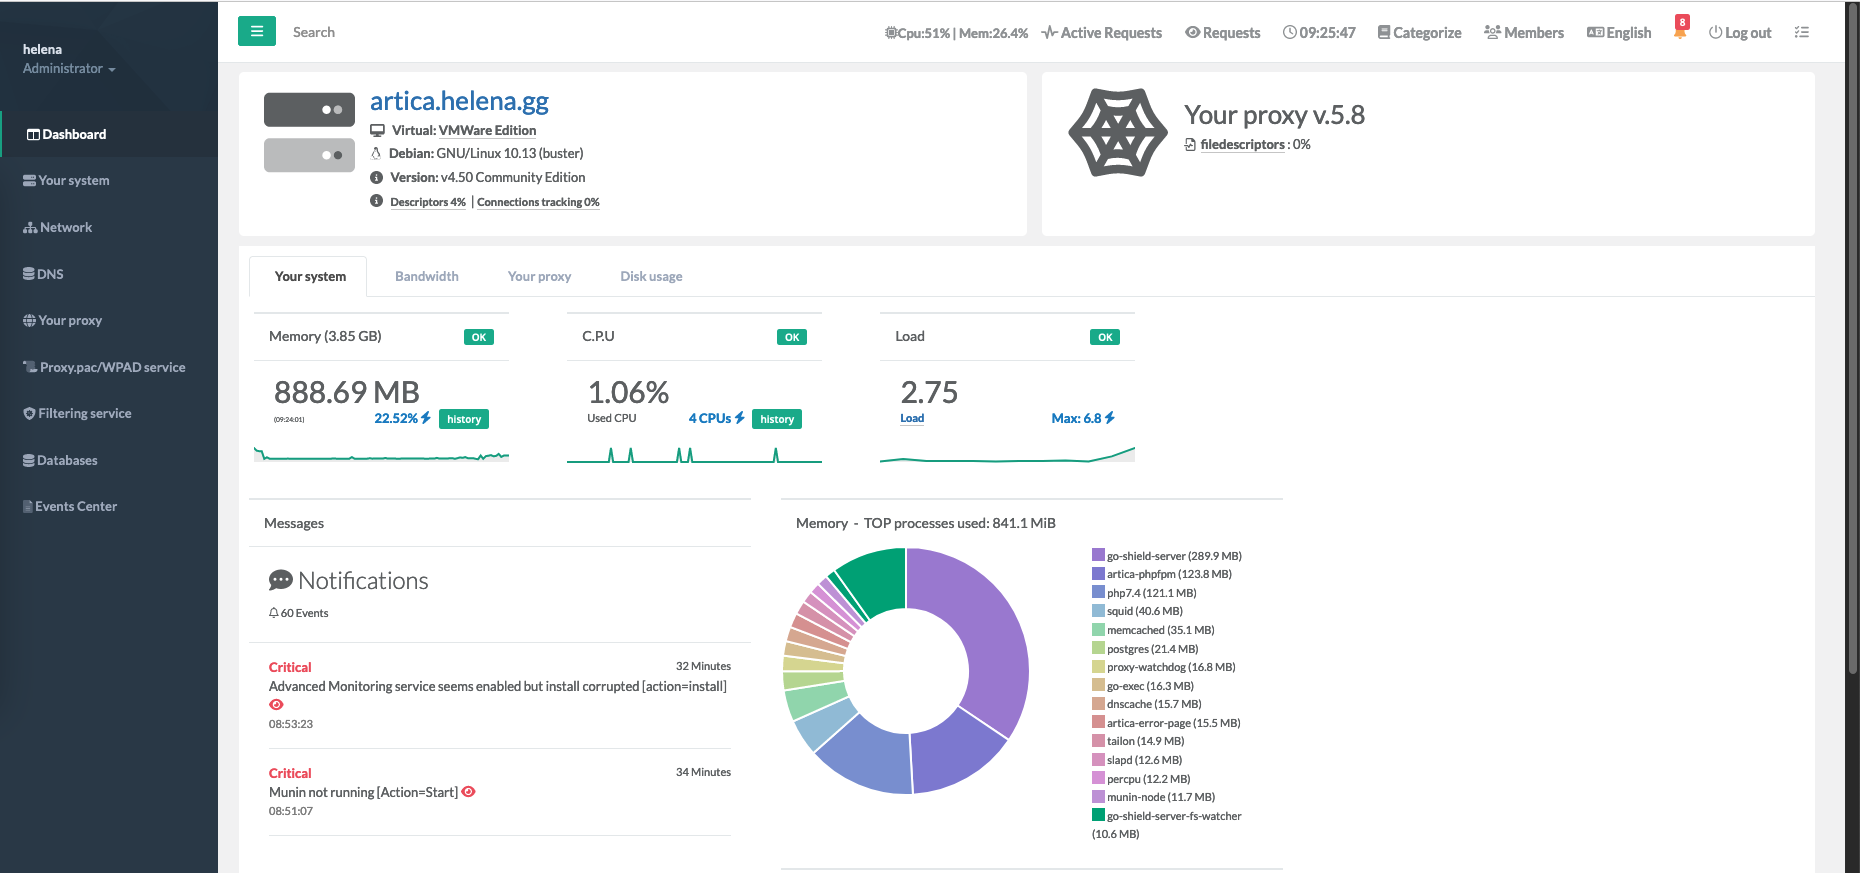Switch to the Bandwidth tab
Screen dimensions: 1860x873
point(426,277)
